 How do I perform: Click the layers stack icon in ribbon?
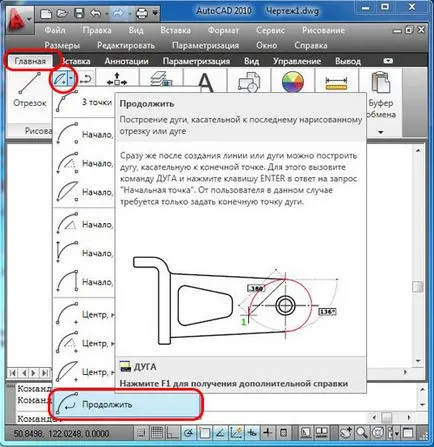(161, 79)
